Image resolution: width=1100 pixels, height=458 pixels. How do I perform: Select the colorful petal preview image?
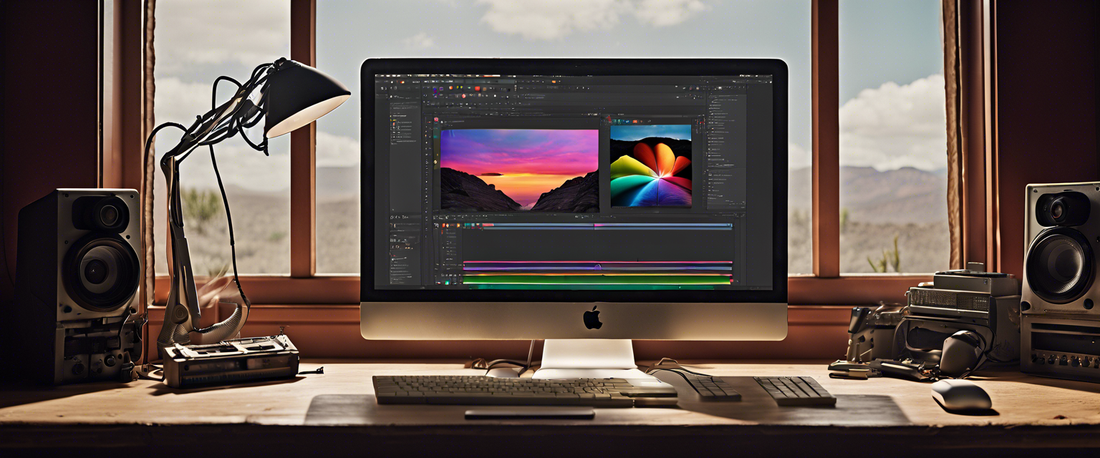pos(650,165)
